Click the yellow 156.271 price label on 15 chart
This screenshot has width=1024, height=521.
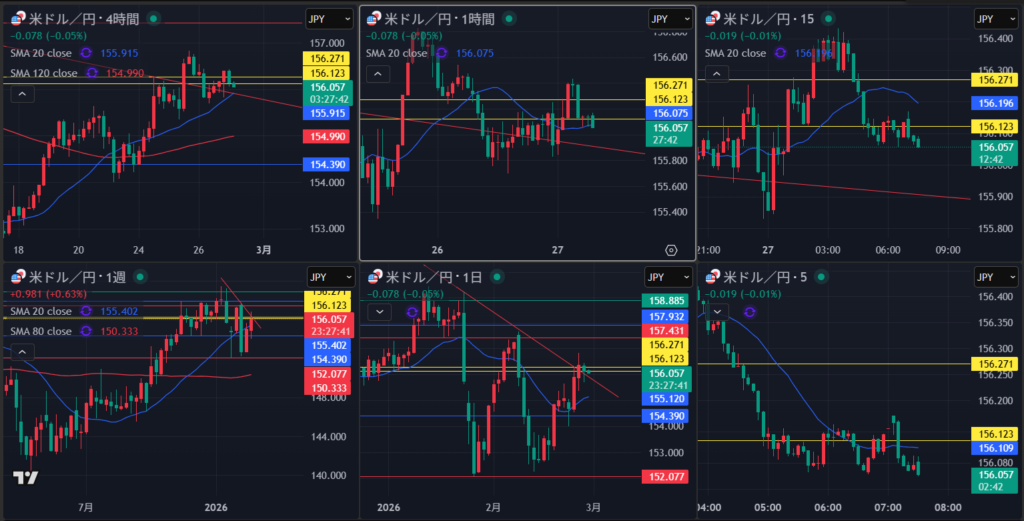(x=996, y=80)
